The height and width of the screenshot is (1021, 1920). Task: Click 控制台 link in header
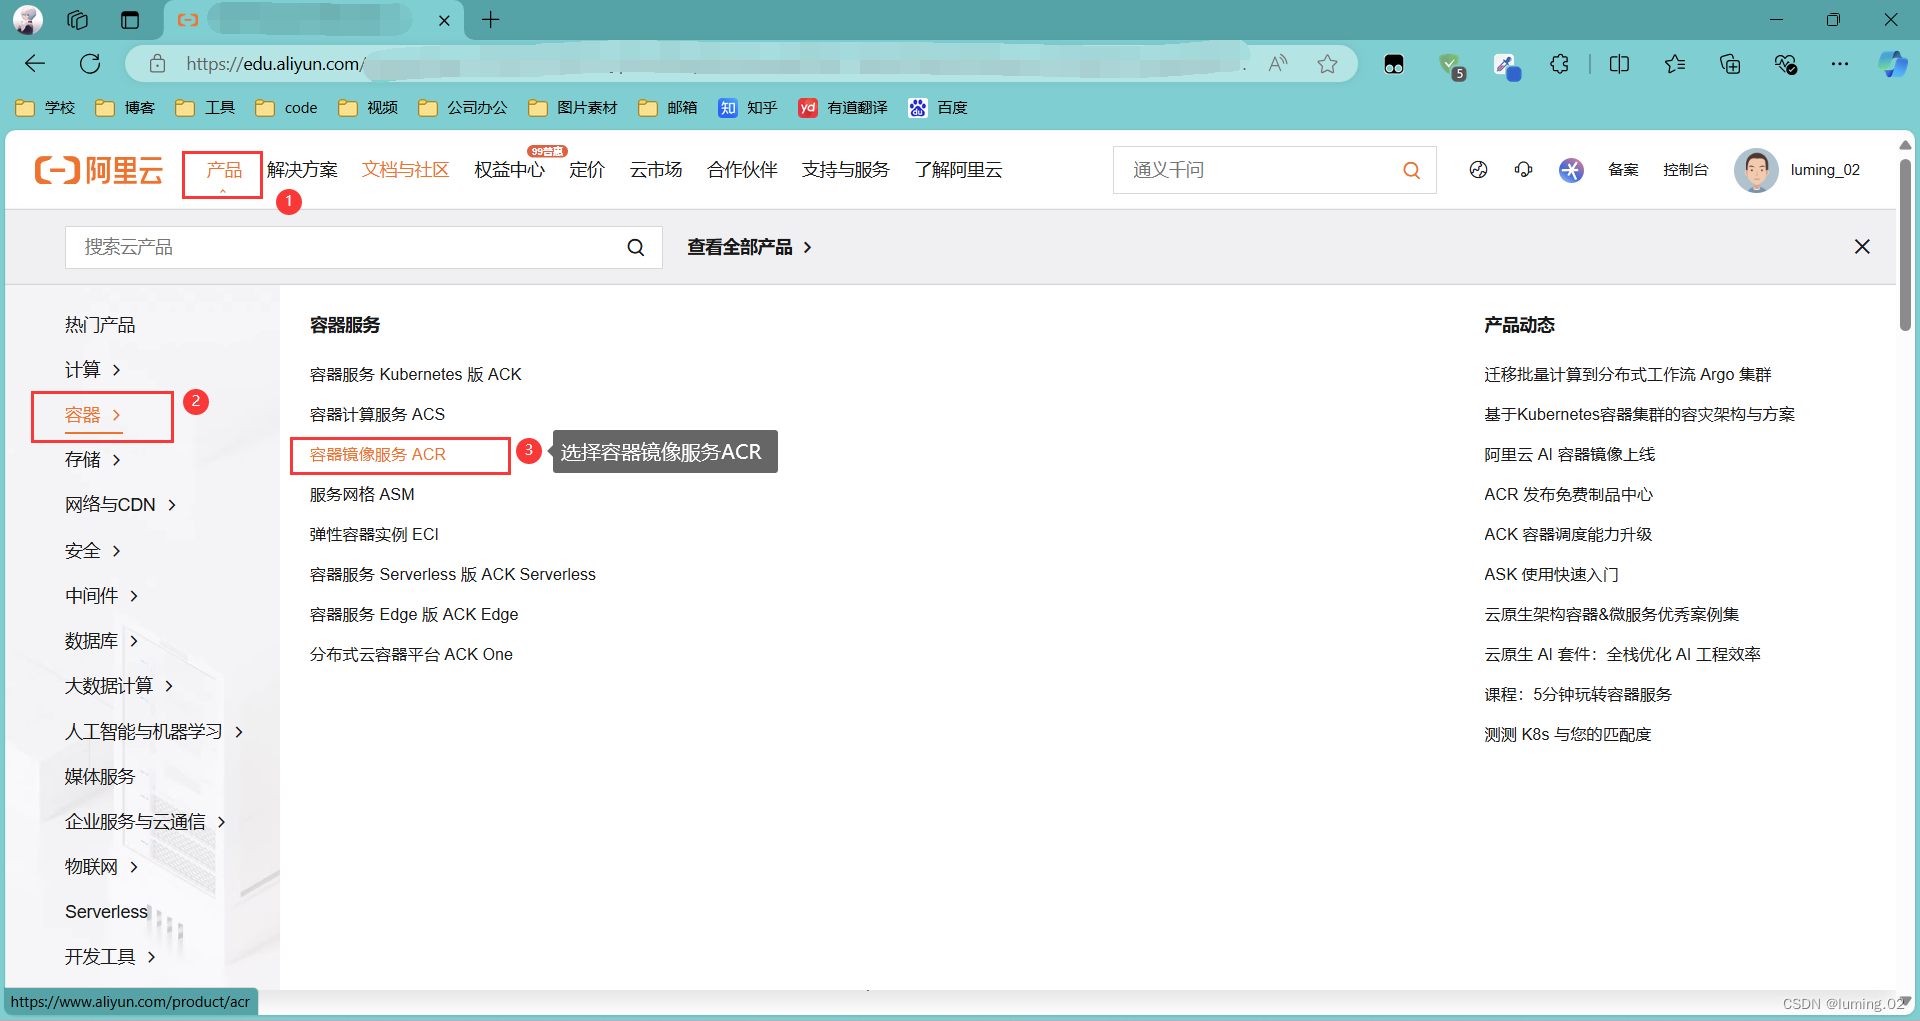click(1685, 170)
